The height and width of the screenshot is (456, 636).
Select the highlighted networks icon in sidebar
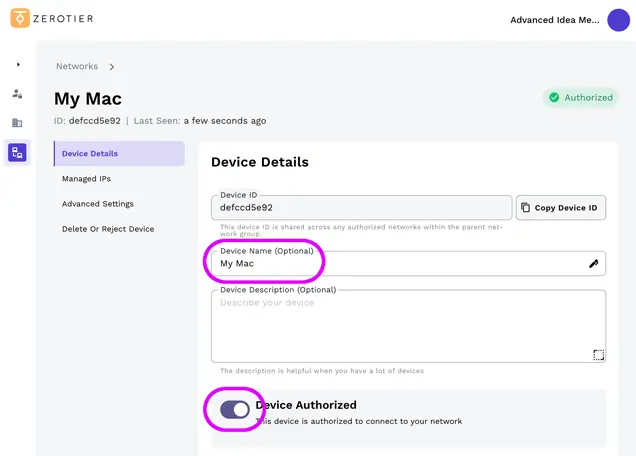click(x=17, y=153)
